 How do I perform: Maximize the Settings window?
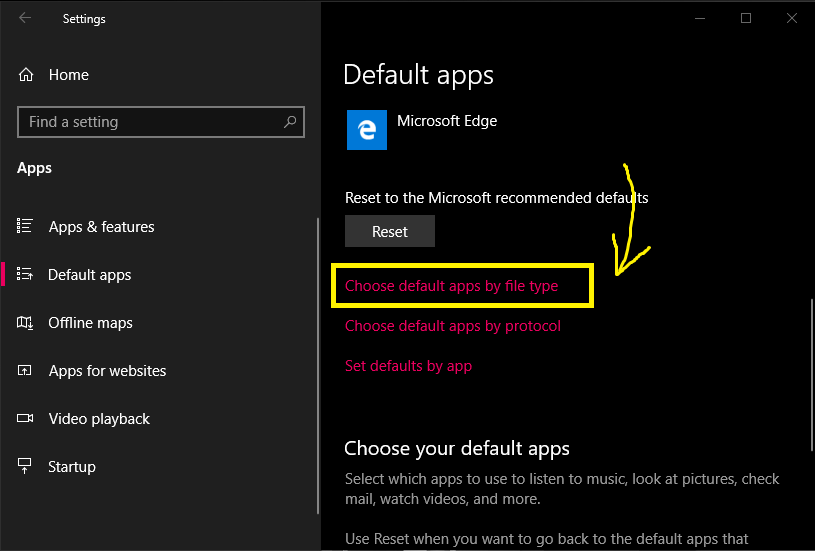pyautogui.click(x=746, y=18)
